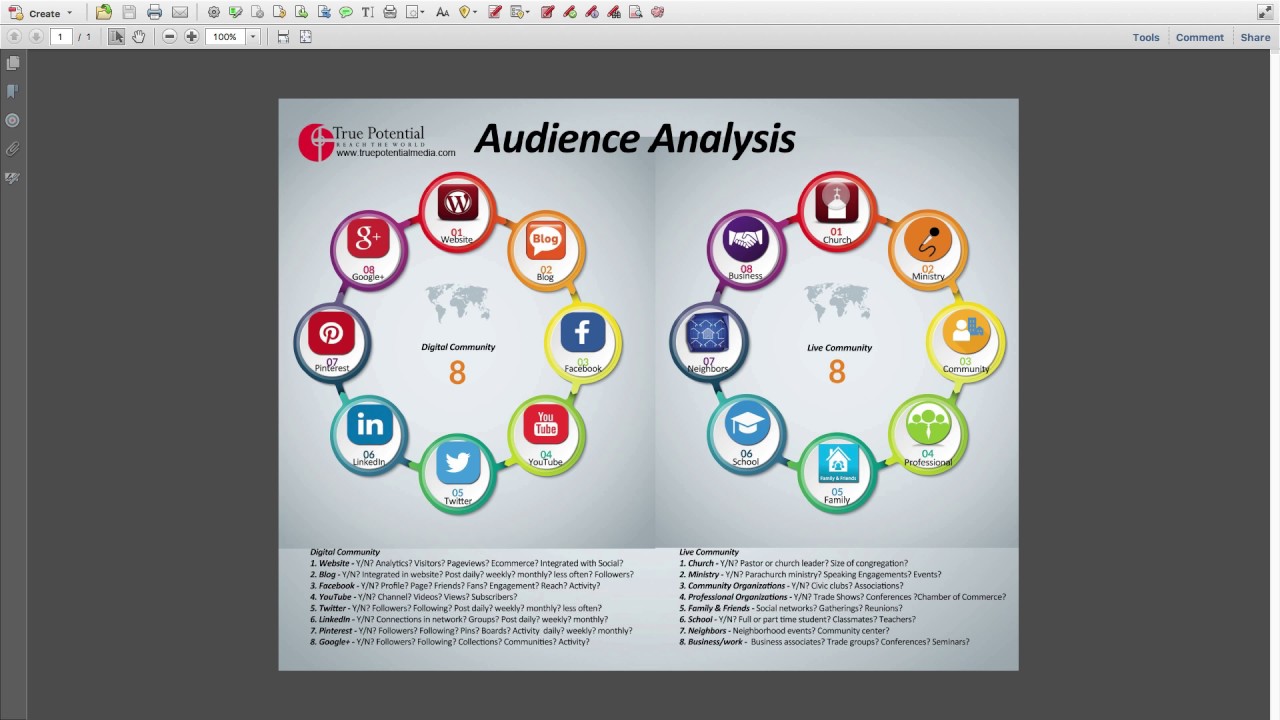Viewport: 1280px width, 720px height.
Task: Open preferences gear icon in toolbar
Action: pyautogui.click(x=214, y=12)
